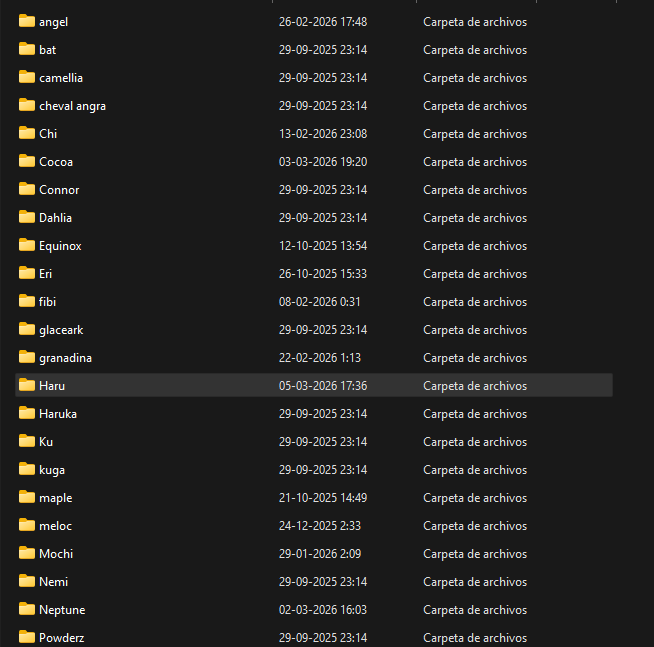The height and width of the screenshot is (647, 654).
Task: Click the 'Eri' name text
Action: (45, 274)
